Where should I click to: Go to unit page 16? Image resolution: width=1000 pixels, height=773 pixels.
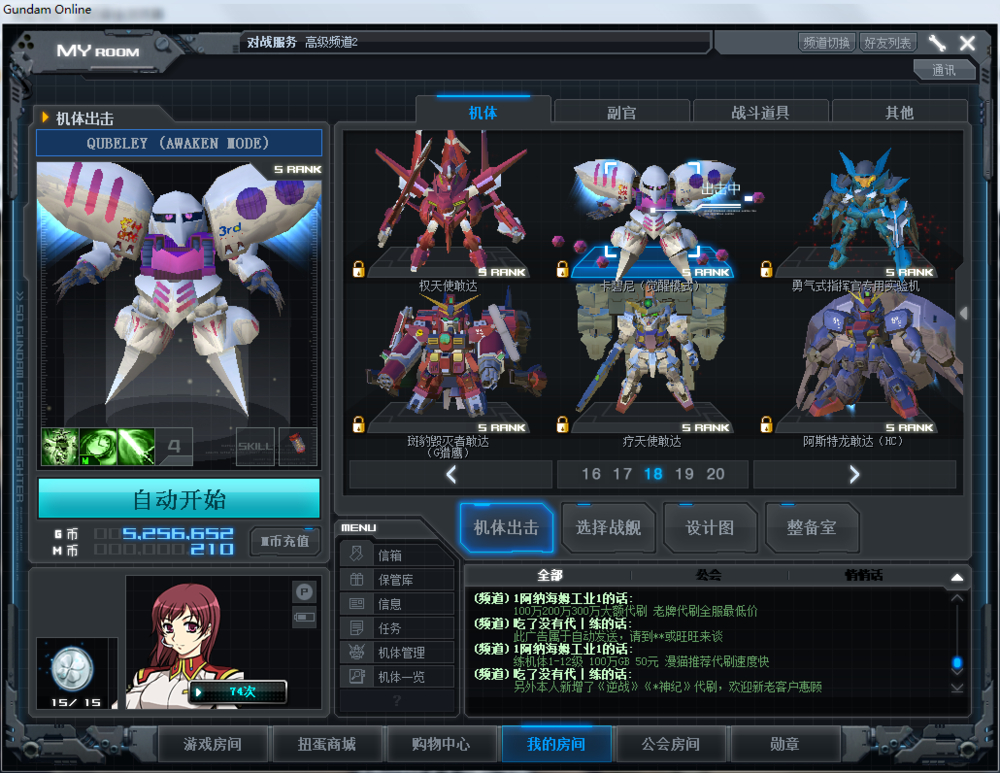click(x=591, y=474)
